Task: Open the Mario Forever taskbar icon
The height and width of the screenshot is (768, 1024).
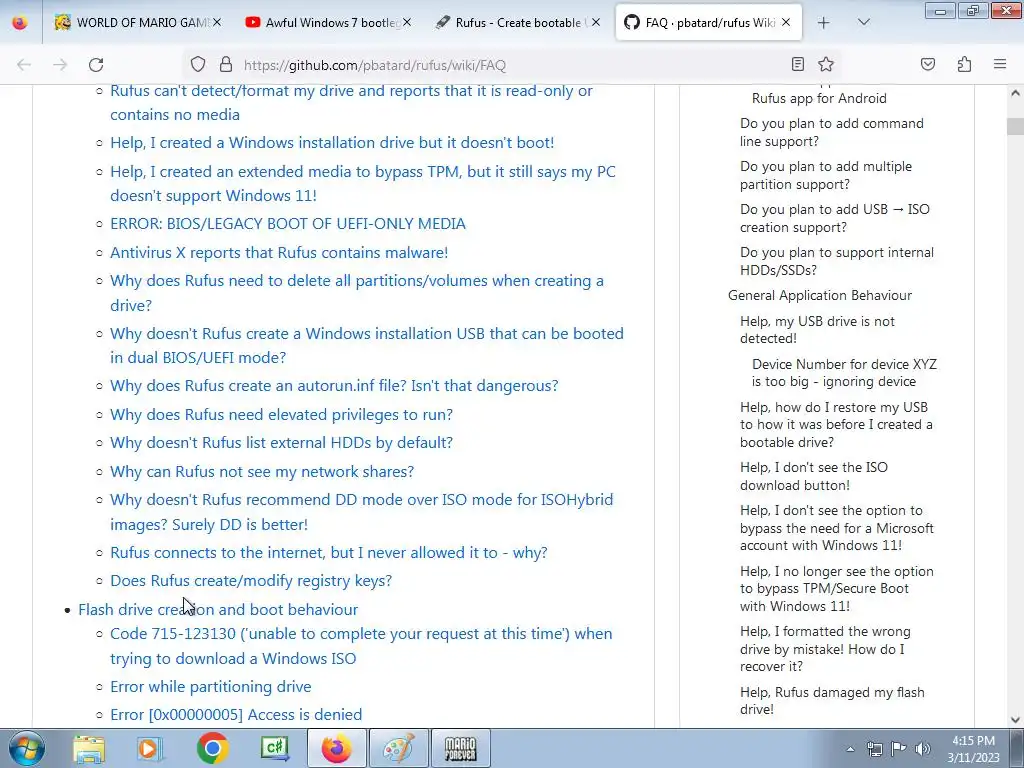Action: click(x=460, y=748)
